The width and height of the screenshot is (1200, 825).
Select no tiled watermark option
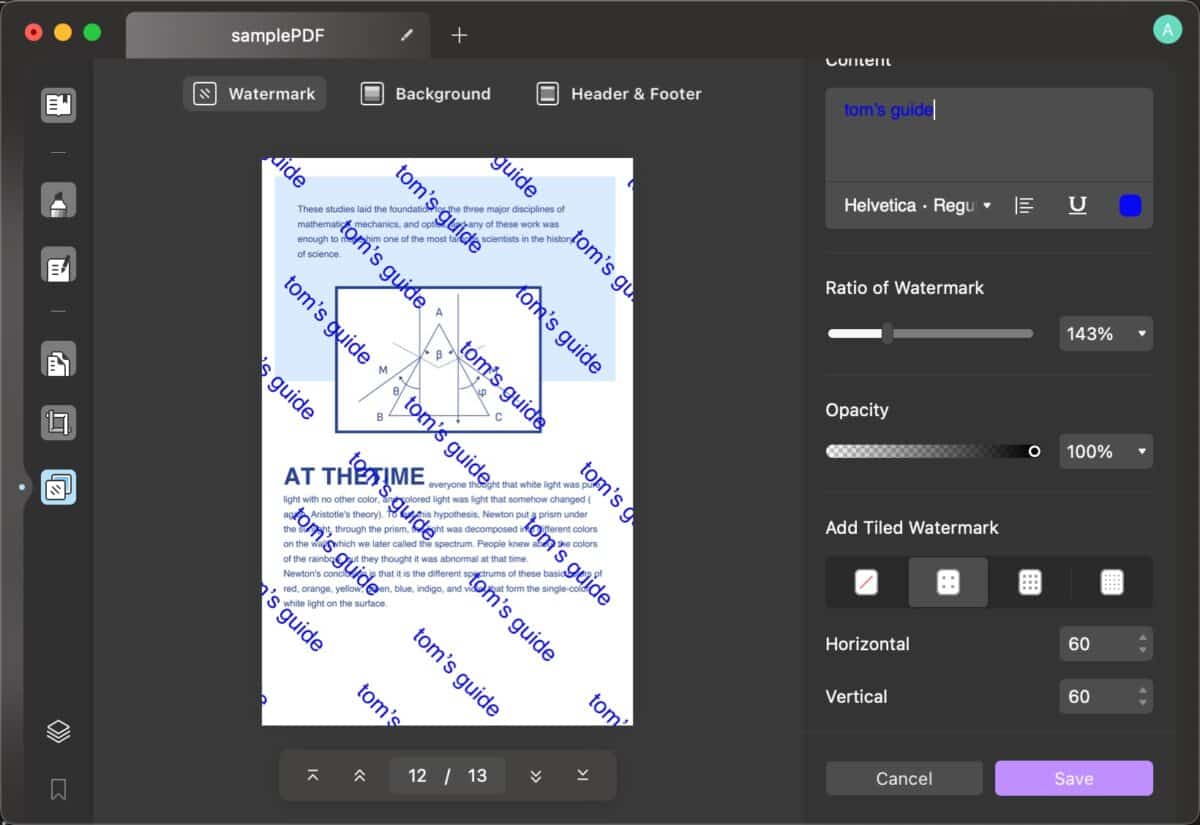pos(867,582)
